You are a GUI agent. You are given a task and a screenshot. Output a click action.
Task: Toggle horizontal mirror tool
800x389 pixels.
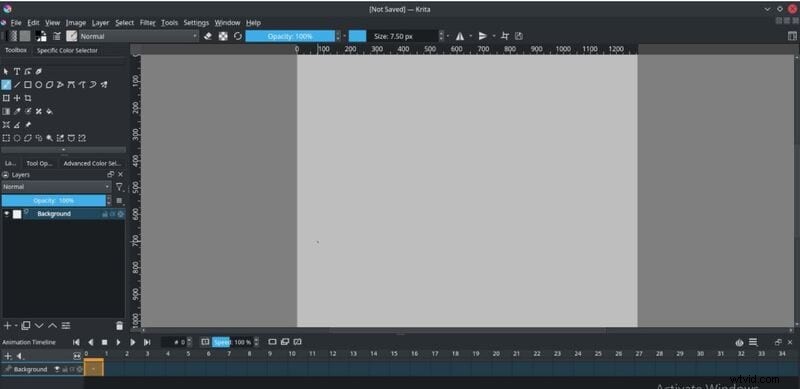[x=460, y=36]
